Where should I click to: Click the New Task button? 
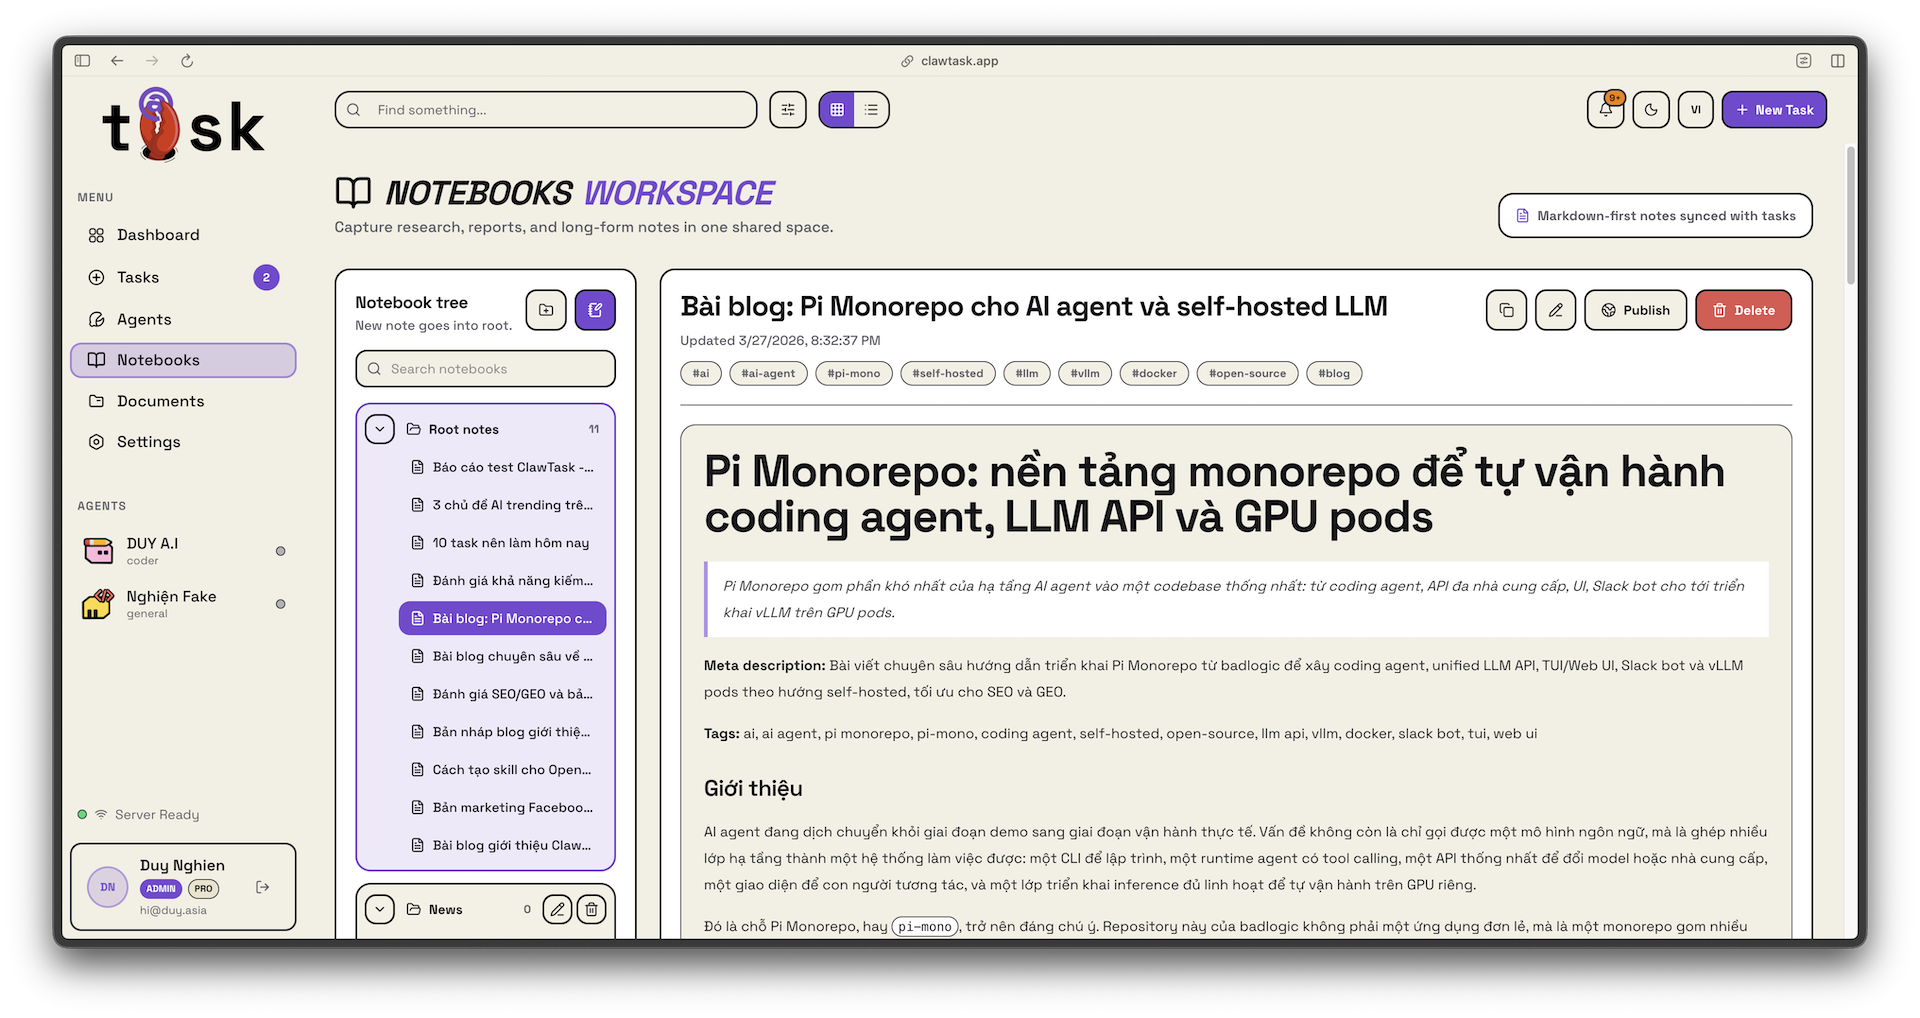click(x=1774, y=110)
